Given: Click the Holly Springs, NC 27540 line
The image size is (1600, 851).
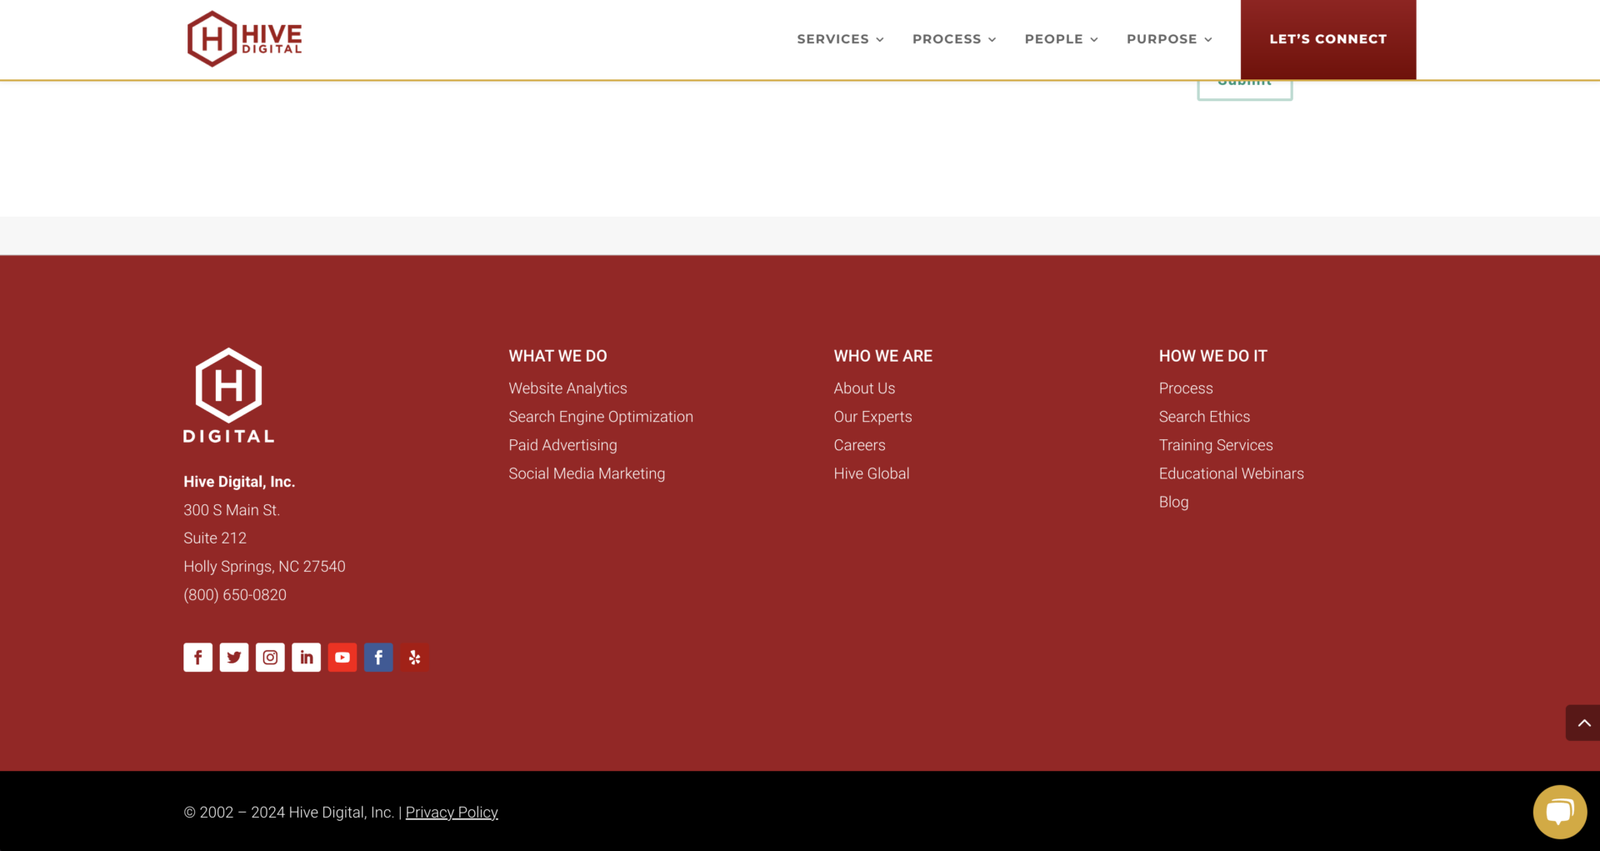Looking at the screenshot, I should coord(265,567).
